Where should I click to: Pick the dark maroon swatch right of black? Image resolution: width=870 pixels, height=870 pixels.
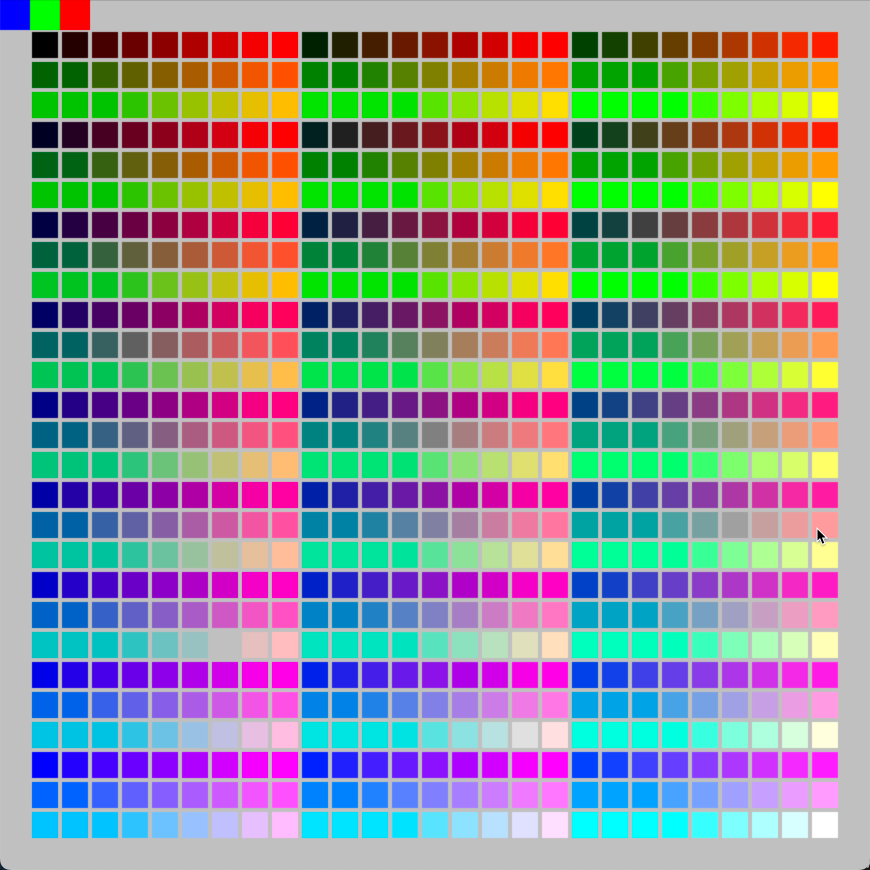pyautogui.click(x=75, y=45)
